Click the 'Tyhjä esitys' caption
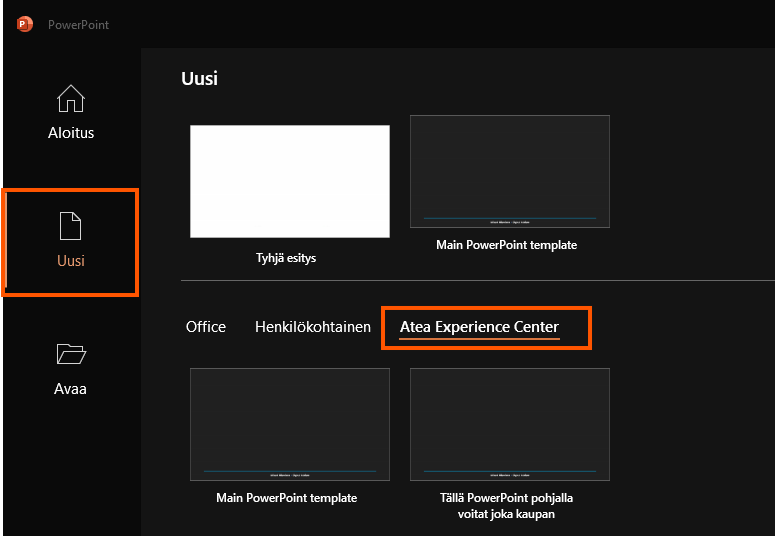 pos(286,258)
